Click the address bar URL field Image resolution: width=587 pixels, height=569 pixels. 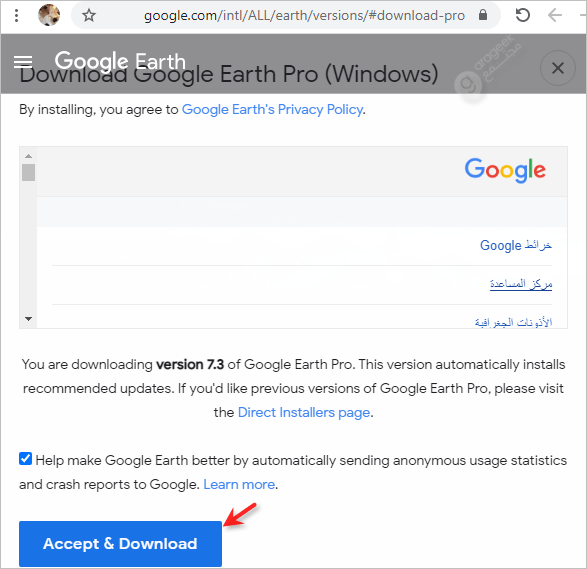click(304, 15)
